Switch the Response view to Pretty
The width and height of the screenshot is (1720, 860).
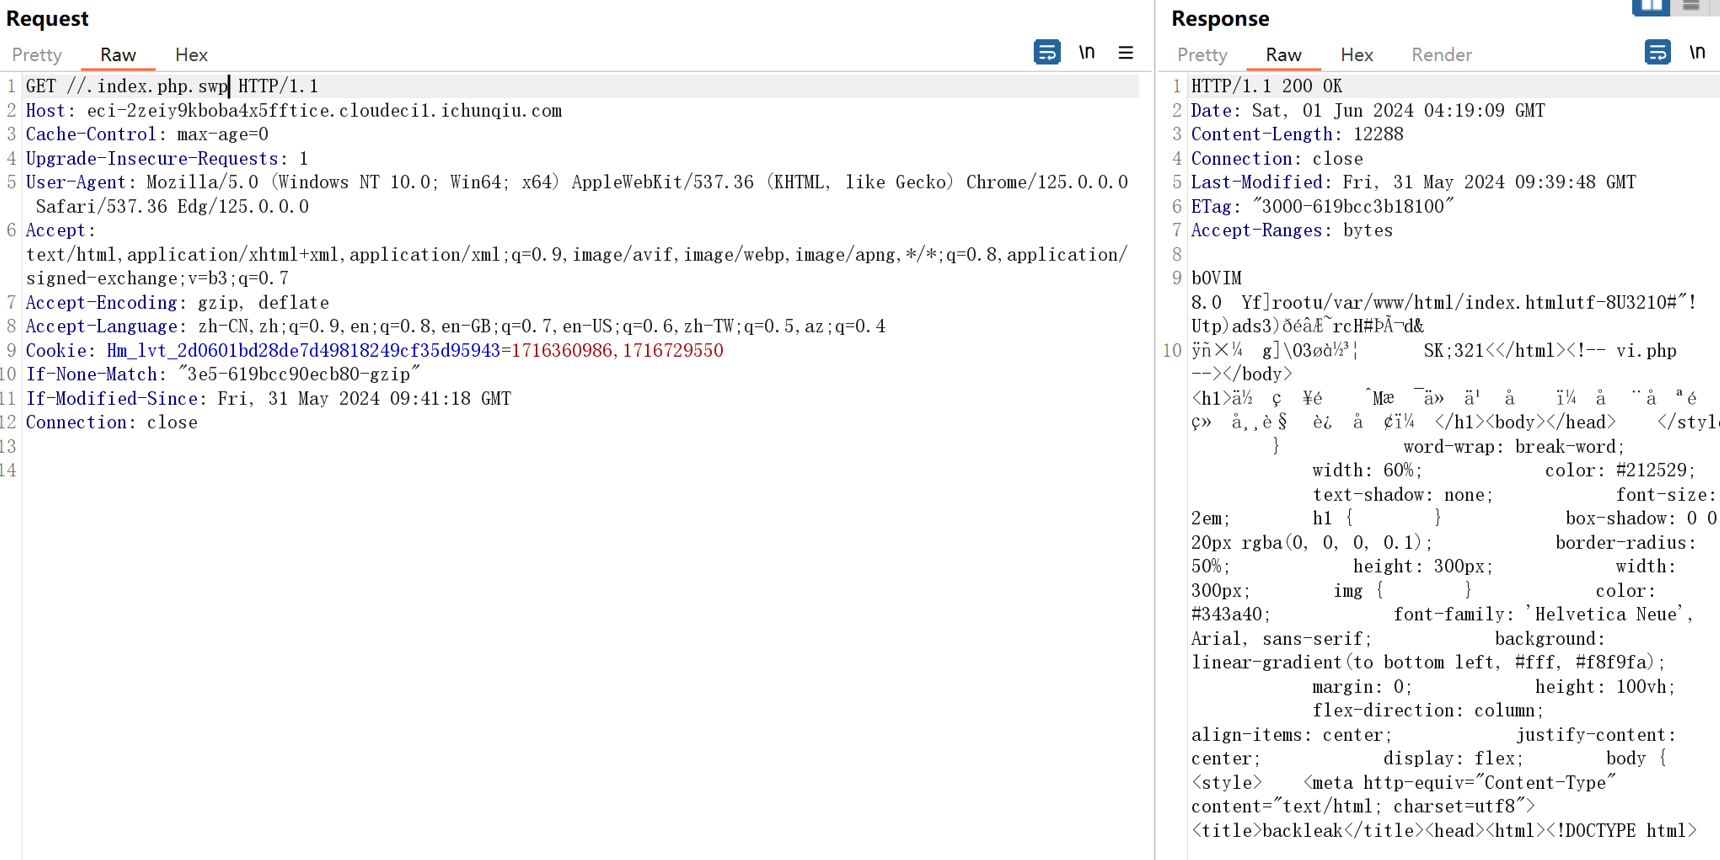1202,55
